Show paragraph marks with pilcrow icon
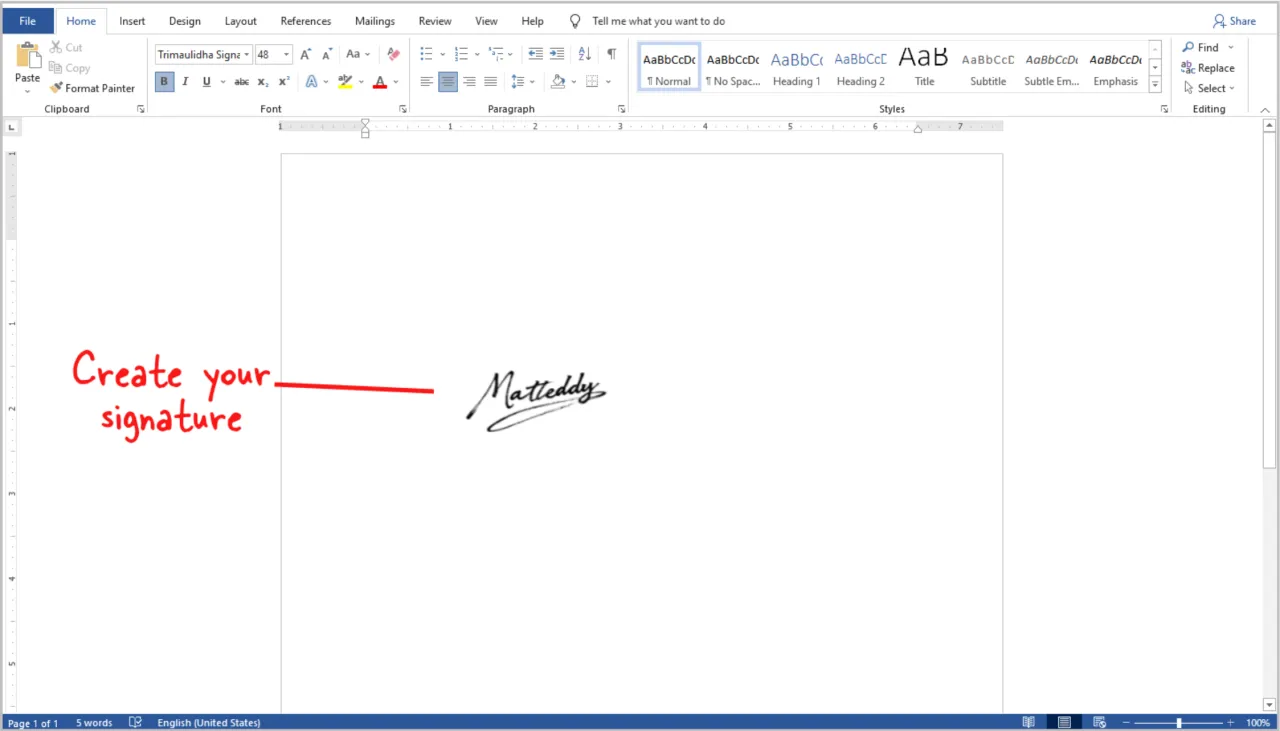The width and height of the screenshot is (1280, 731). (x=611, y=54)
